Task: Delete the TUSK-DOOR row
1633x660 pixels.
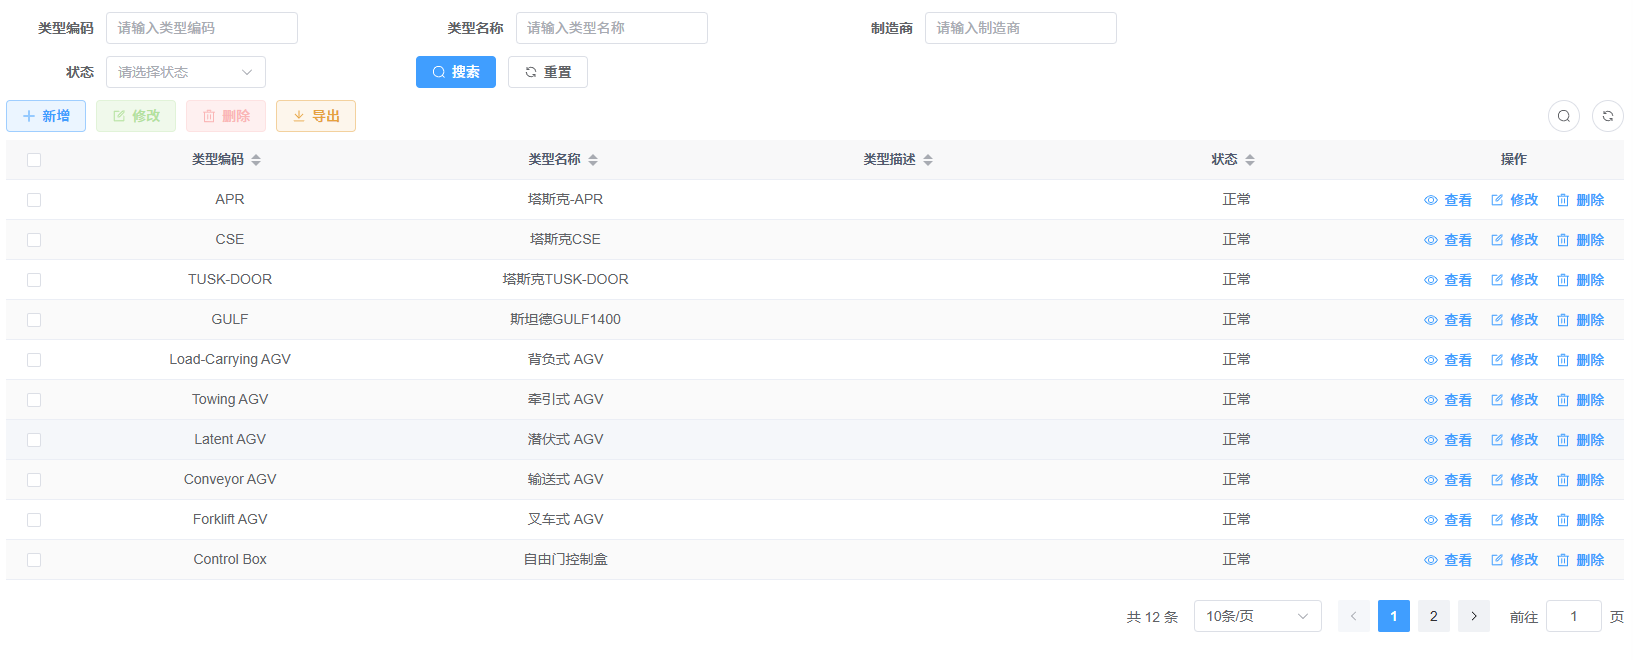Action: 1580,280
